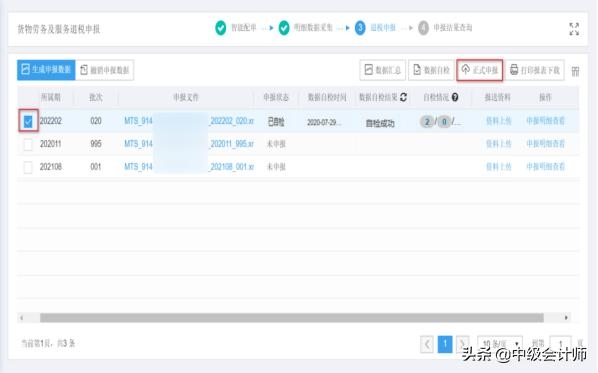This screenshot has height=373, width=598.
Task: Click the scrollbar left arrow
Action: tap(22, 318)
